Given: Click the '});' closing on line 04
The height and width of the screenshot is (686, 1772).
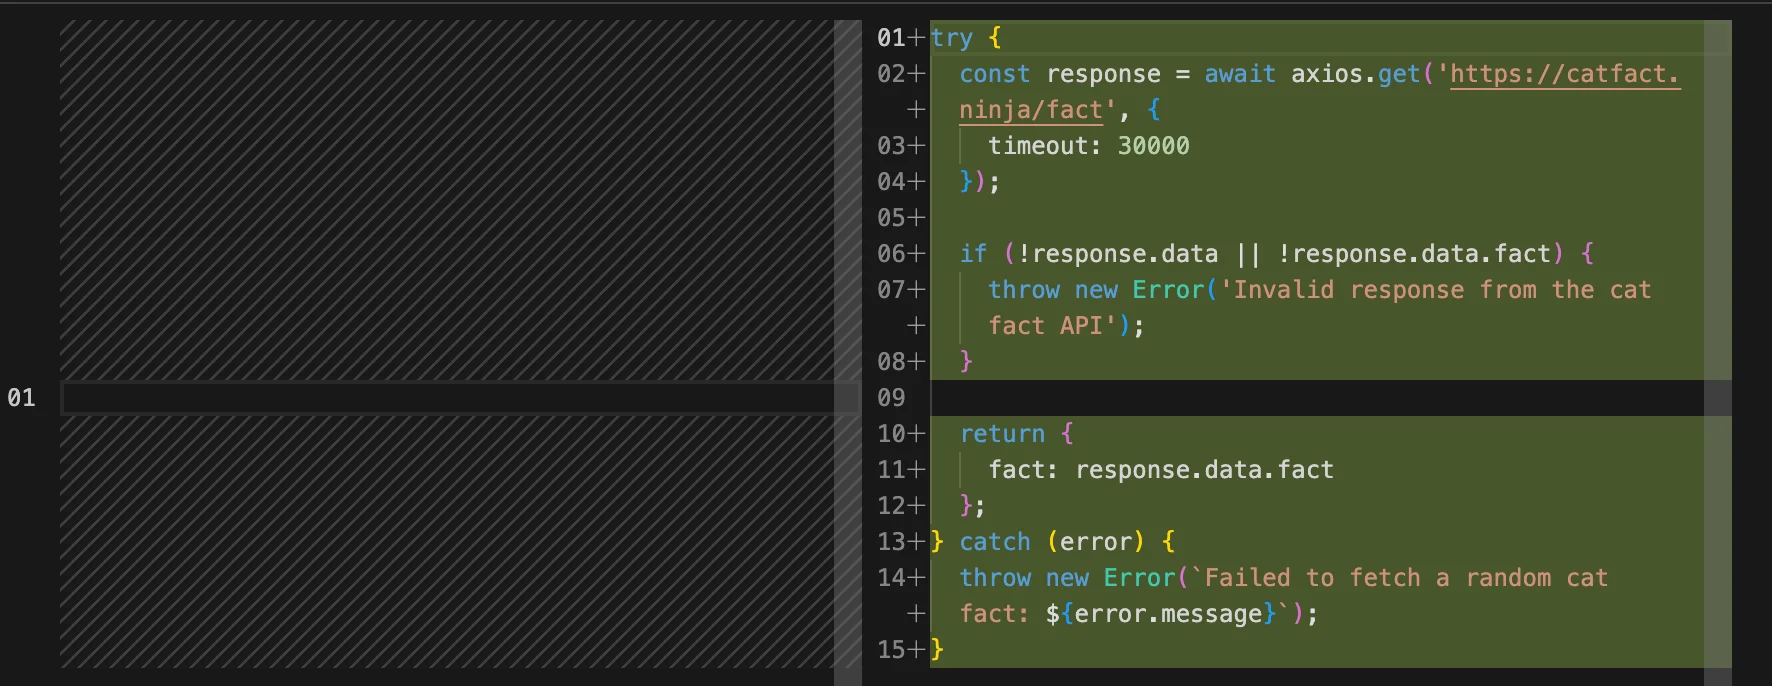Looking at the screenshot, I should point(979,182).
